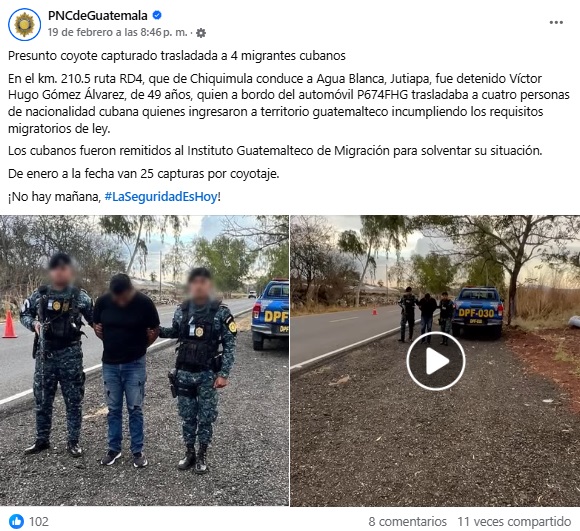This screenshot has width=580, height=531.
Task: Open the three-dot post options menu
Action: coord(556,23)
